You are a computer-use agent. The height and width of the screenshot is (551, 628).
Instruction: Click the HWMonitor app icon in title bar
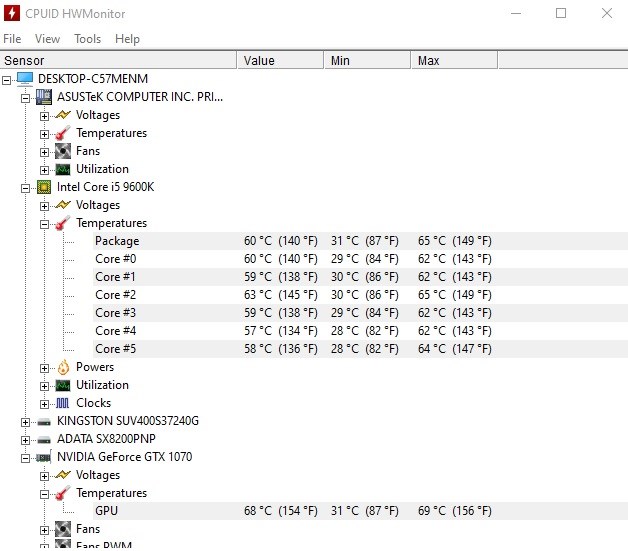pyautogui.click(x=12, y=13)
